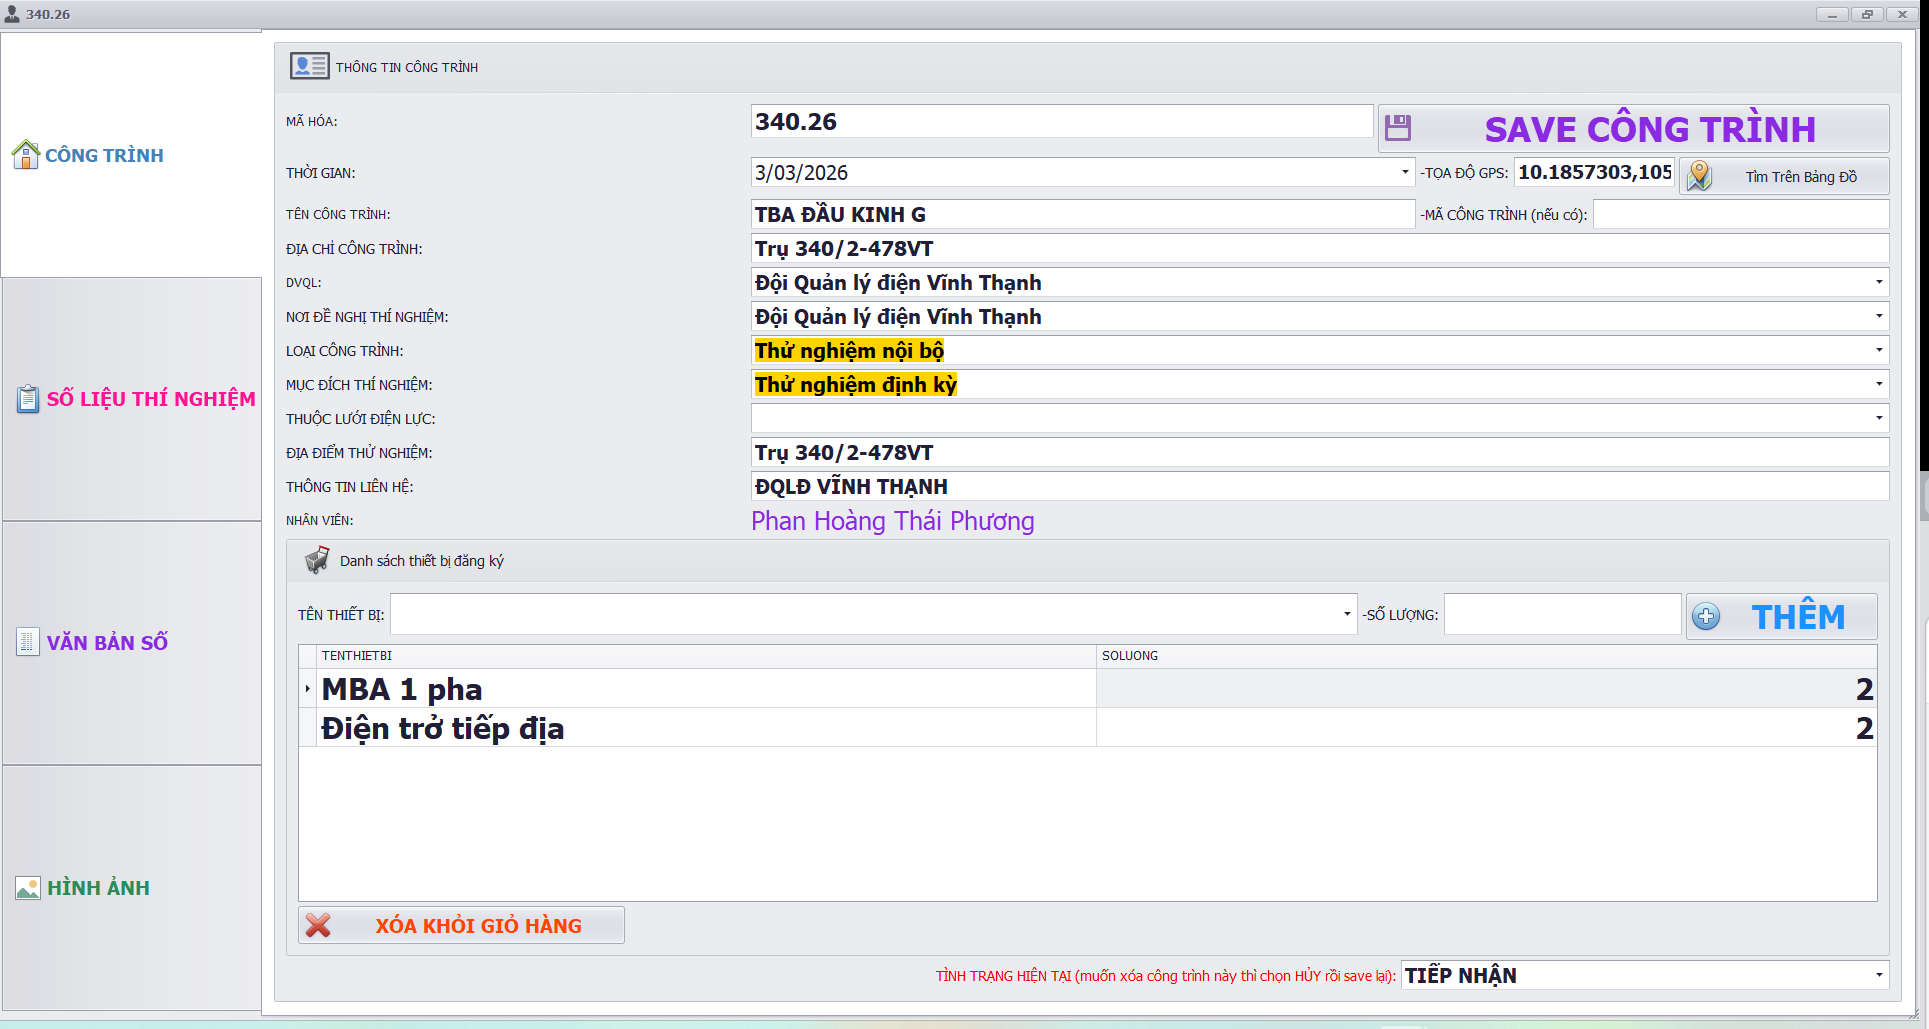1929x1029 pixels.
Task: Open the LOẠI CÔNG TRÌNH dropdown
Action: 1878,350
